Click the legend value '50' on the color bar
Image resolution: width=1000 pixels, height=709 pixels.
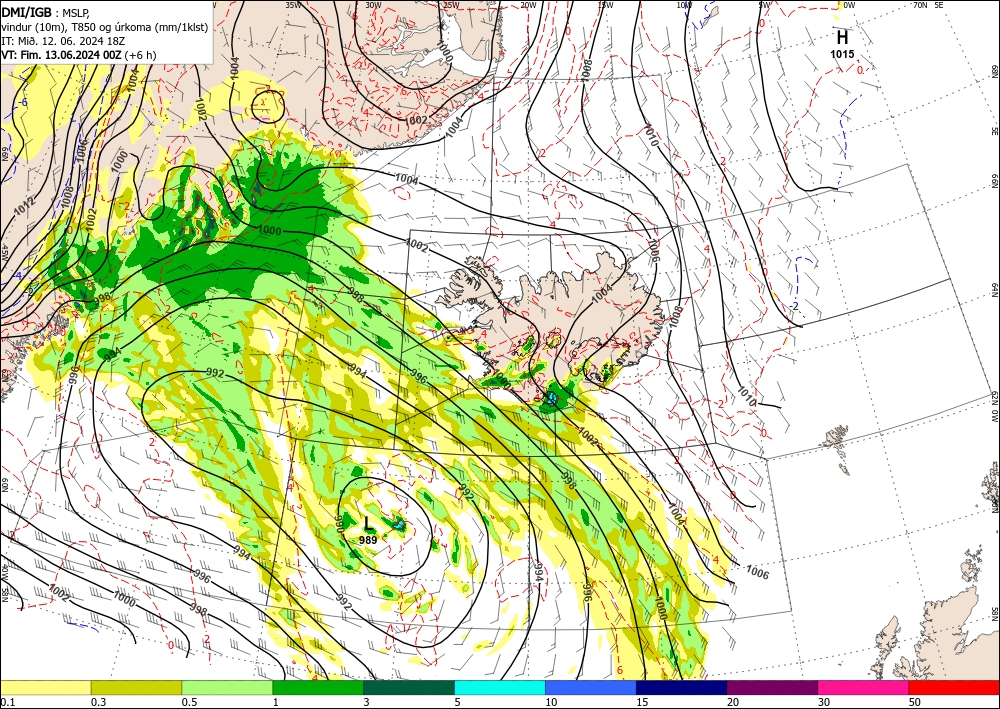point(915,702)
